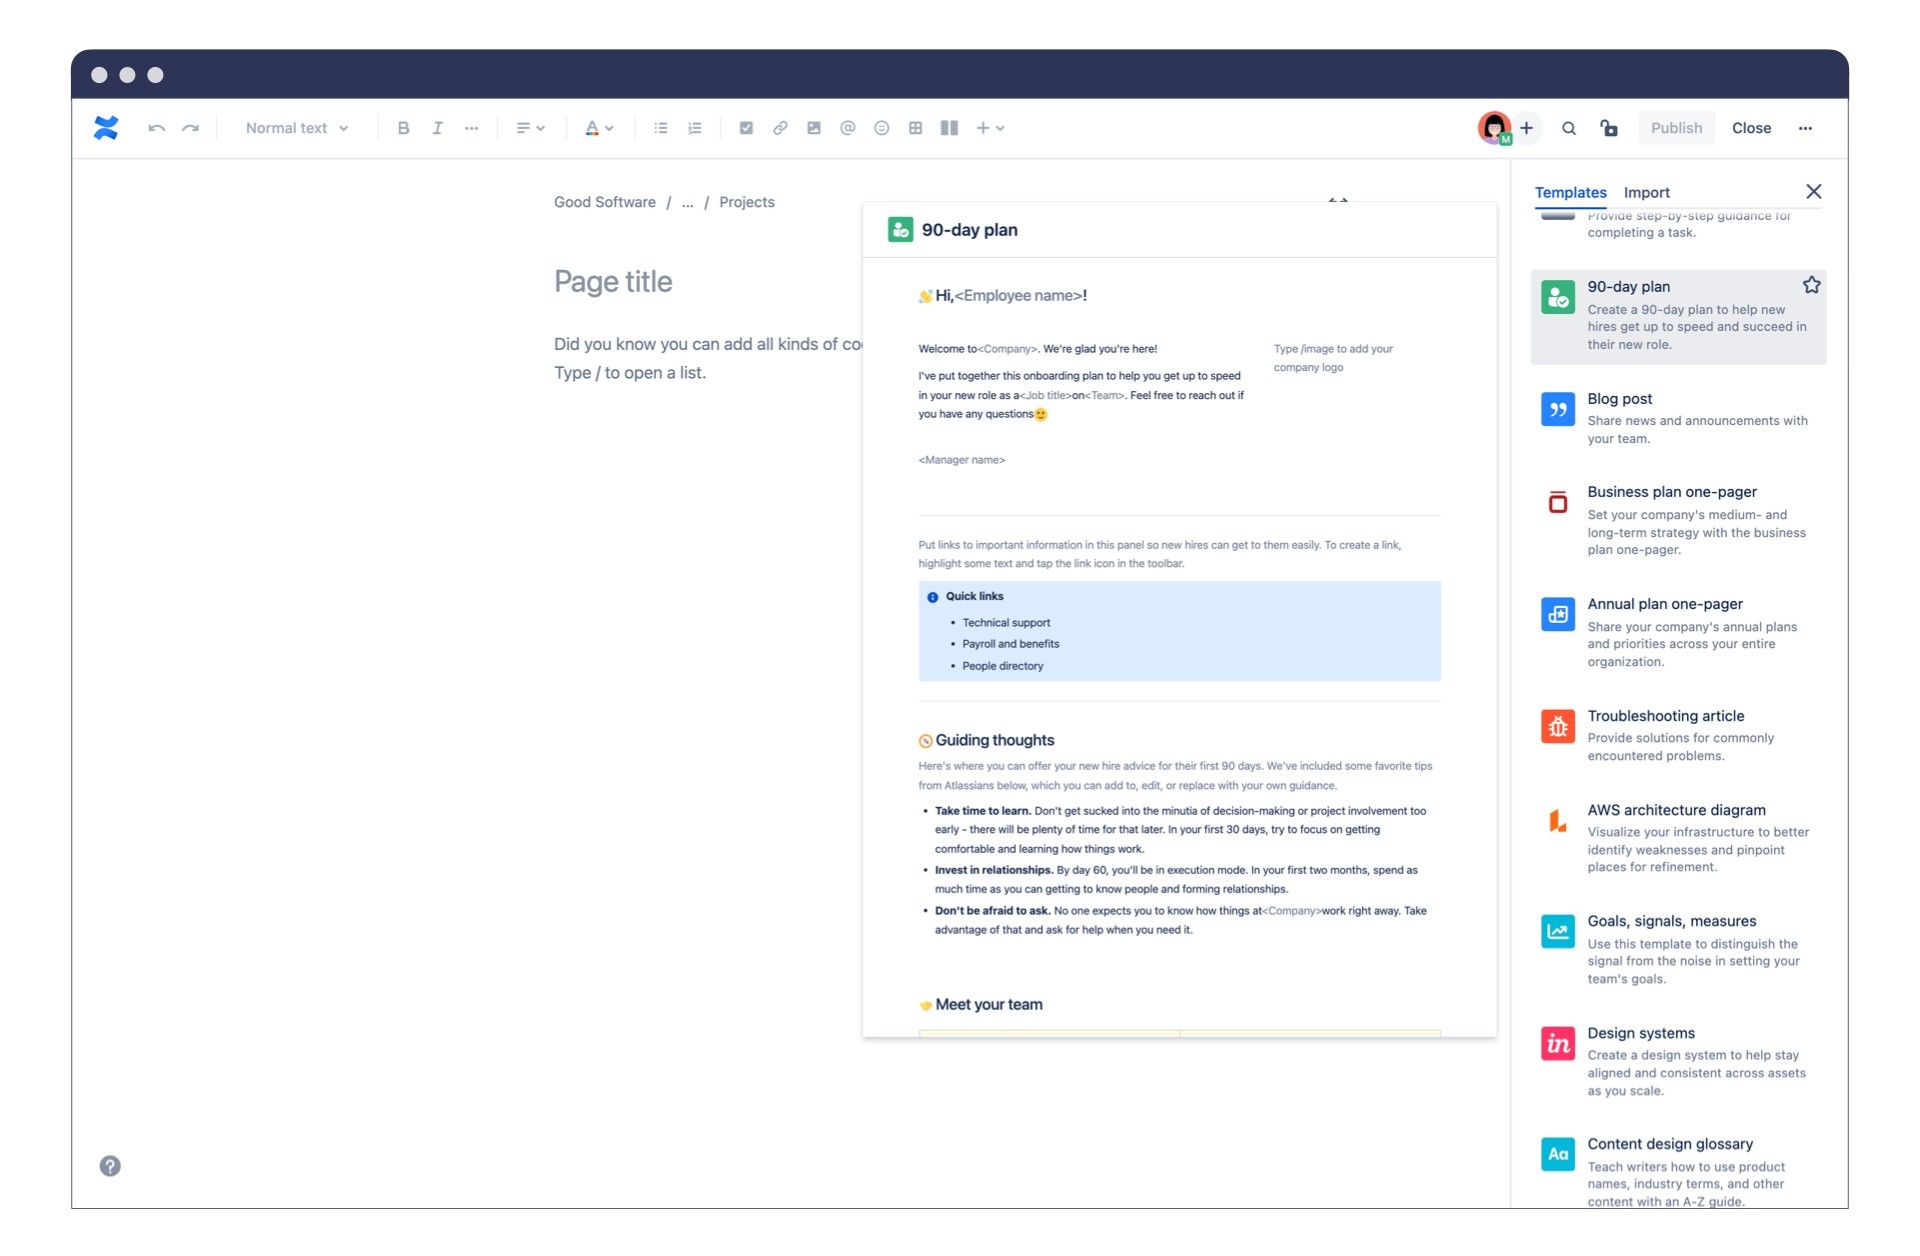Select the 90-day plan template
The image size is (1920, 1256).
[x=1678, y=316]
